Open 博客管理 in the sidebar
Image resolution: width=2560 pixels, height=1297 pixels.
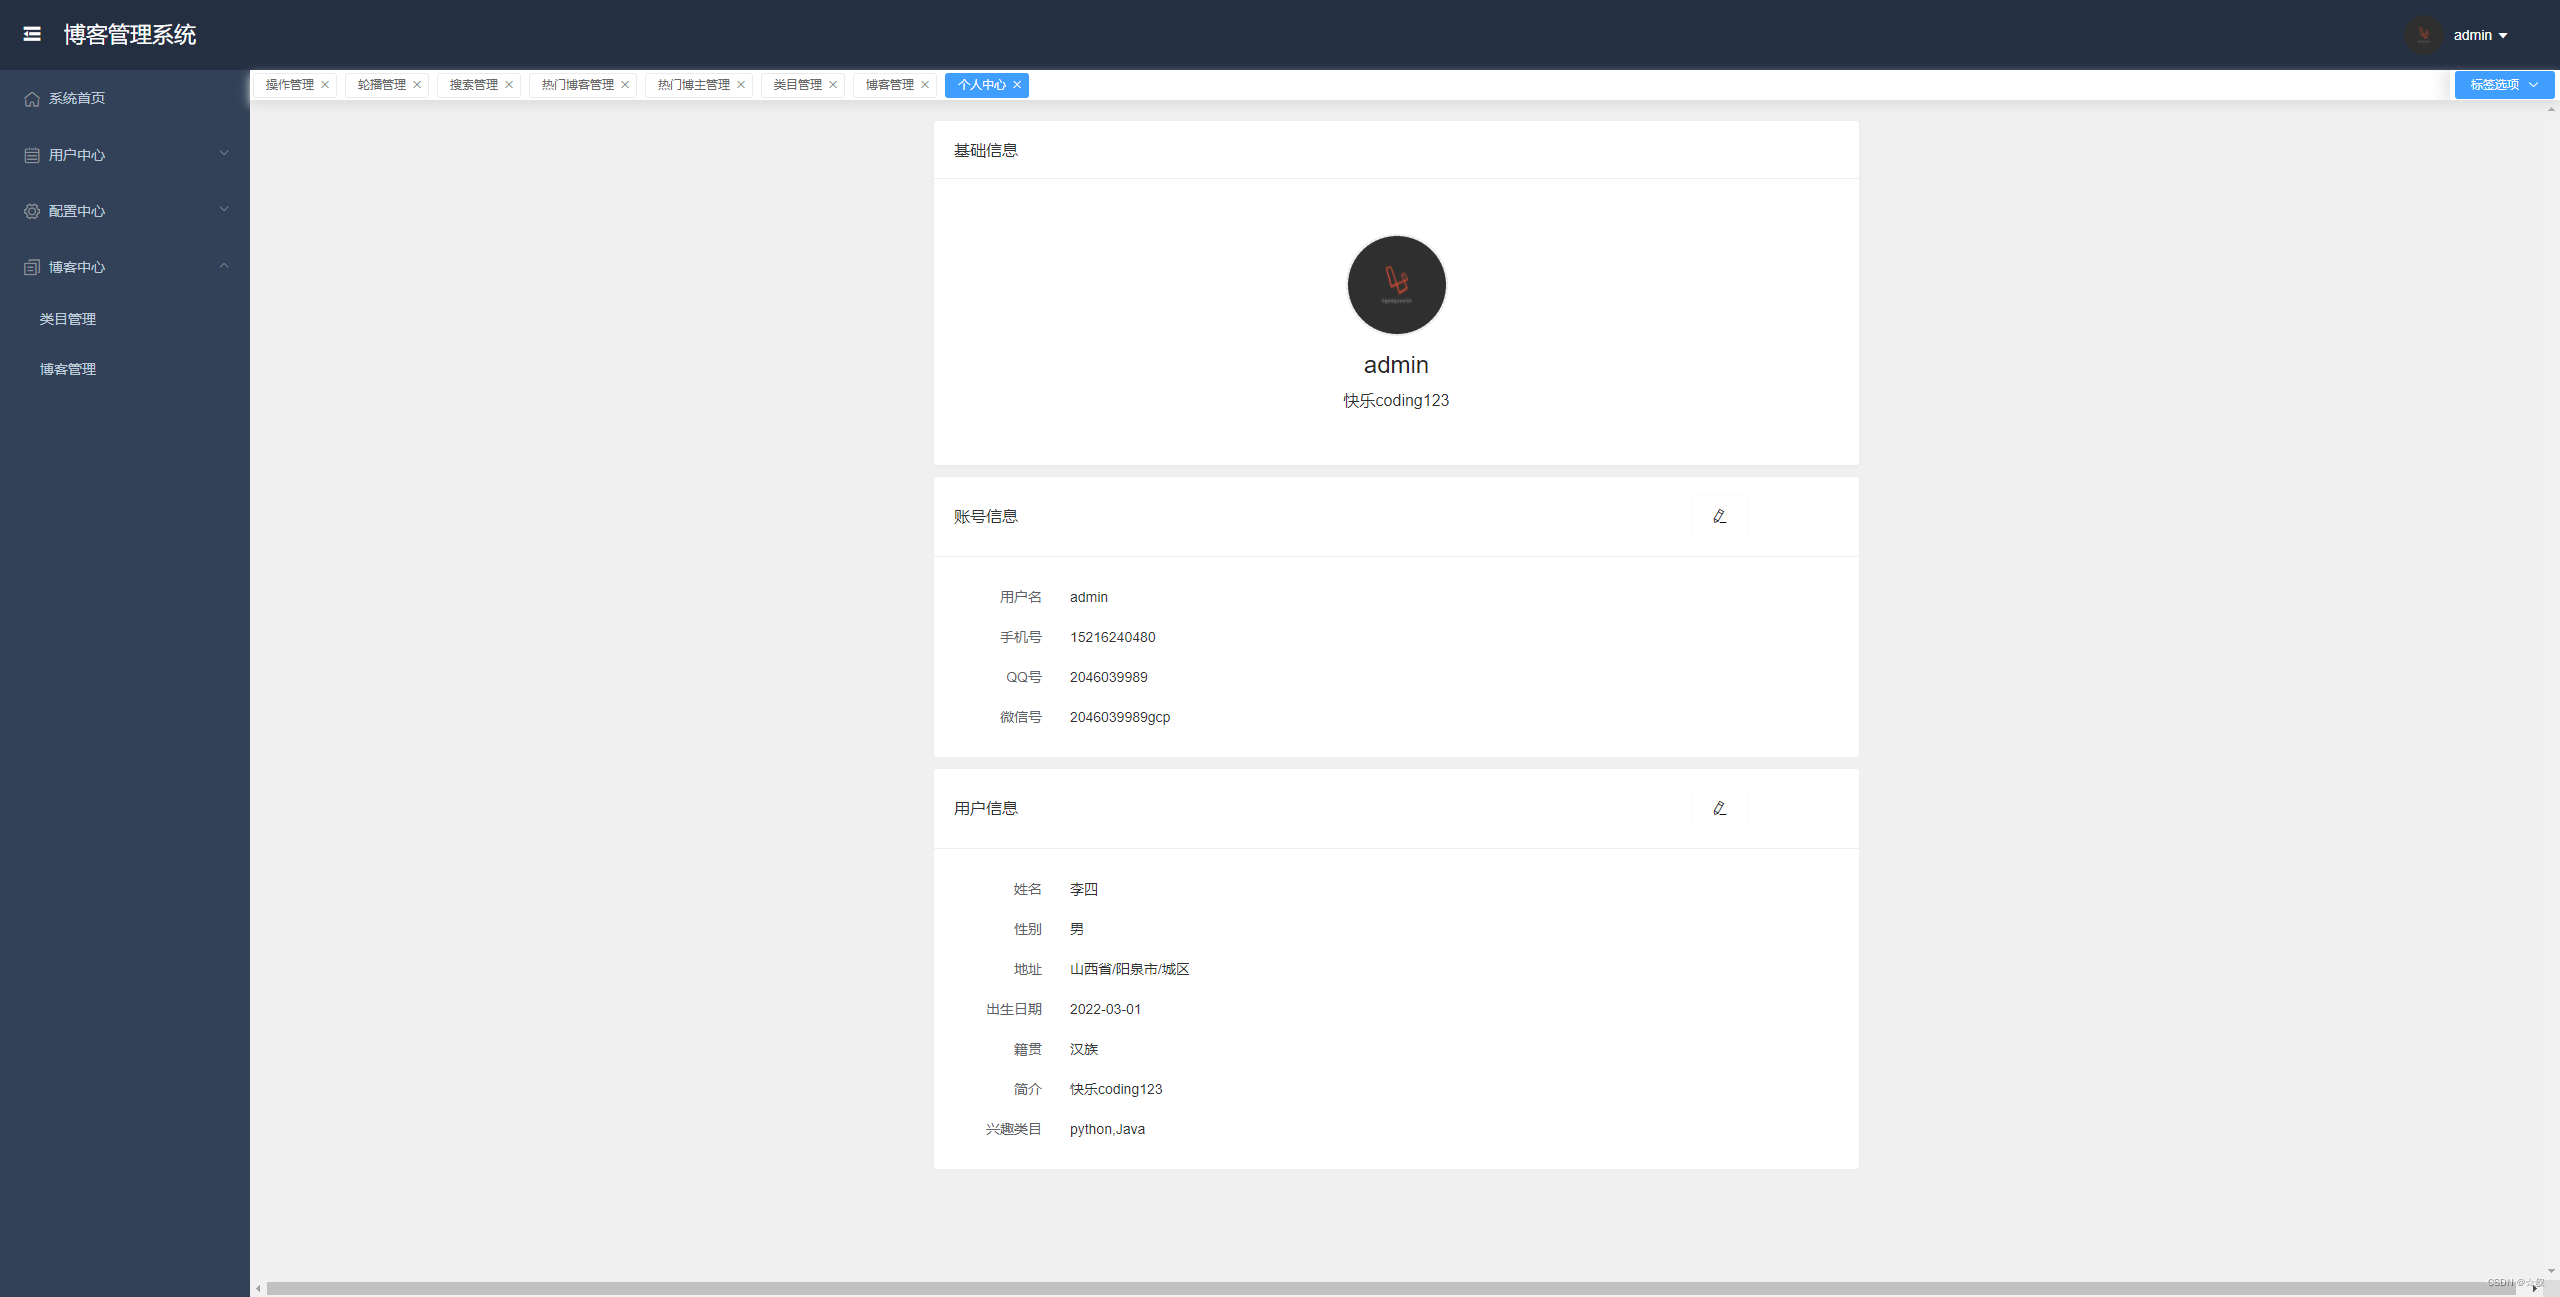[68, 369]
